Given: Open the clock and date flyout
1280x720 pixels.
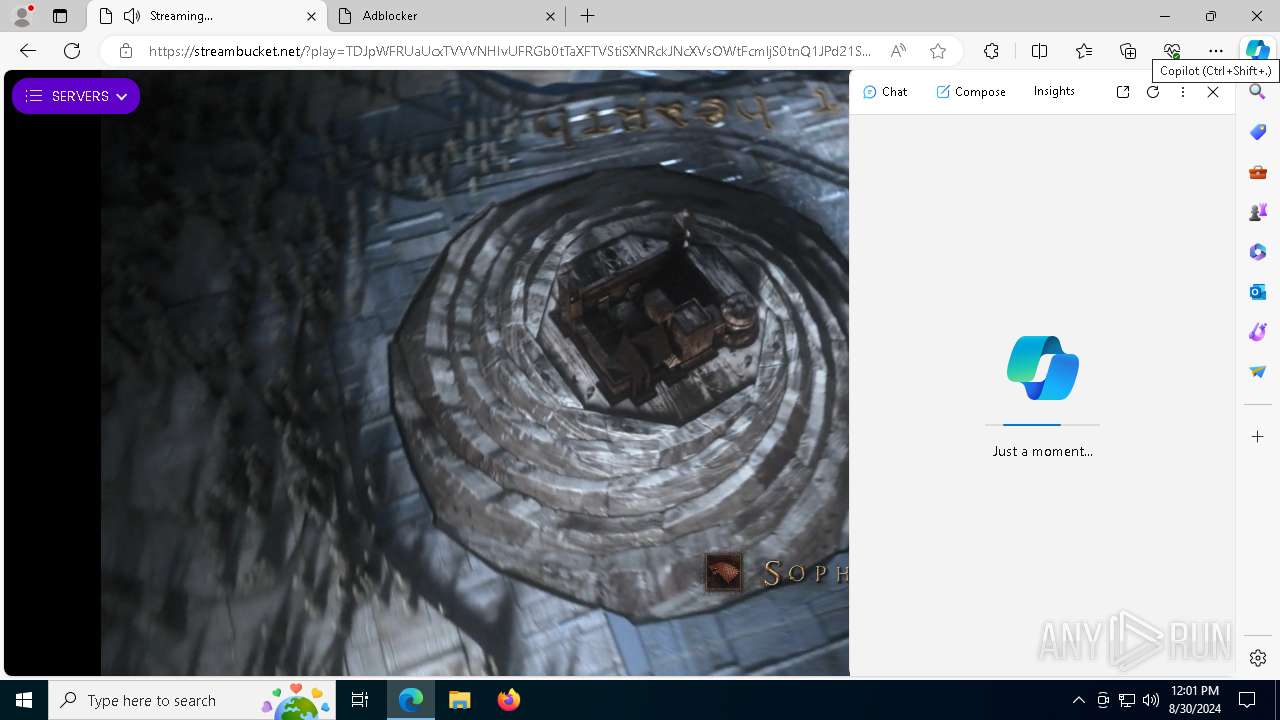Looking at the screenshot, I should [x=1194, y=700].
